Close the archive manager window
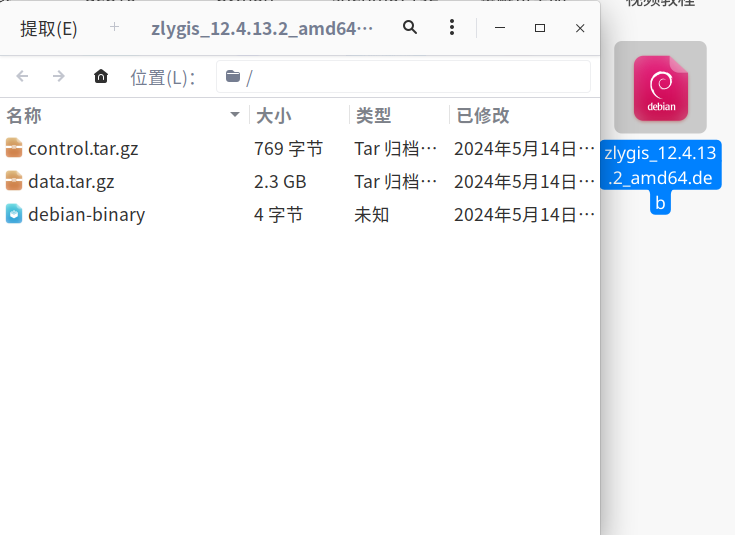 point(580,28)
